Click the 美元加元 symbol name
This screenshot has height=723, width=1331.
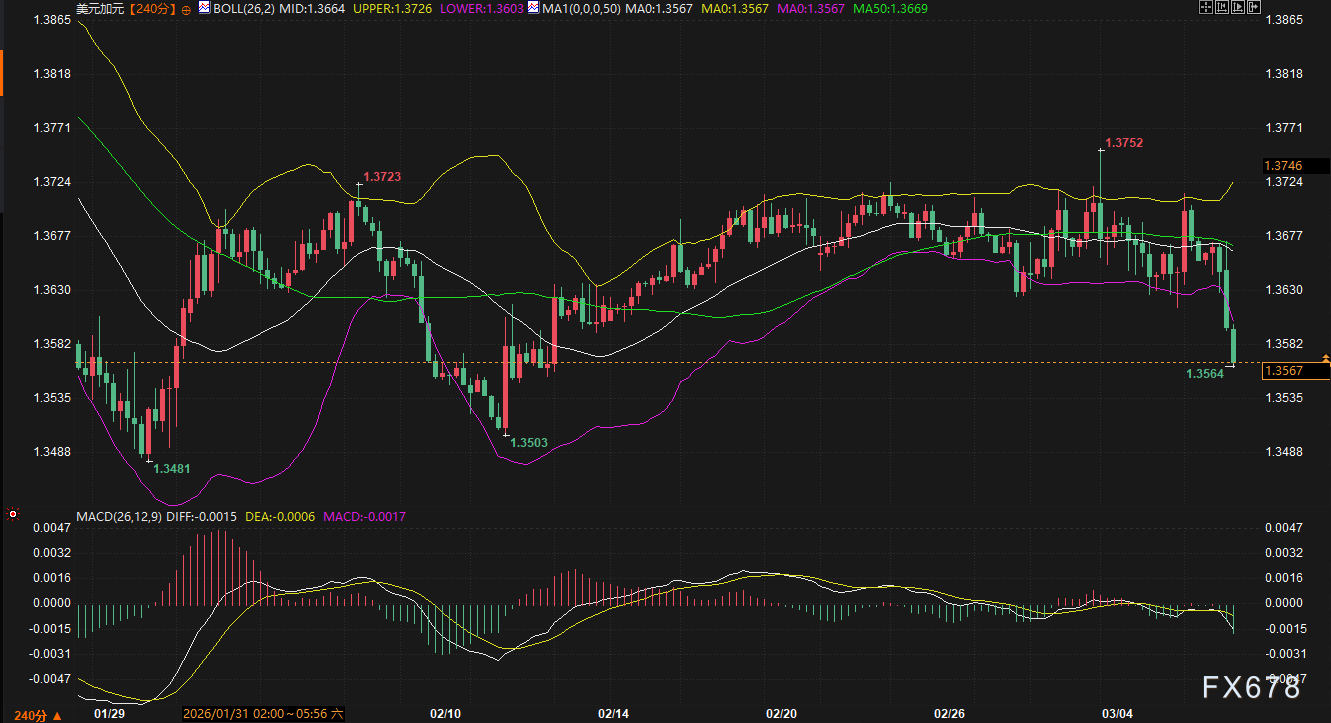(x=101, y=8)
